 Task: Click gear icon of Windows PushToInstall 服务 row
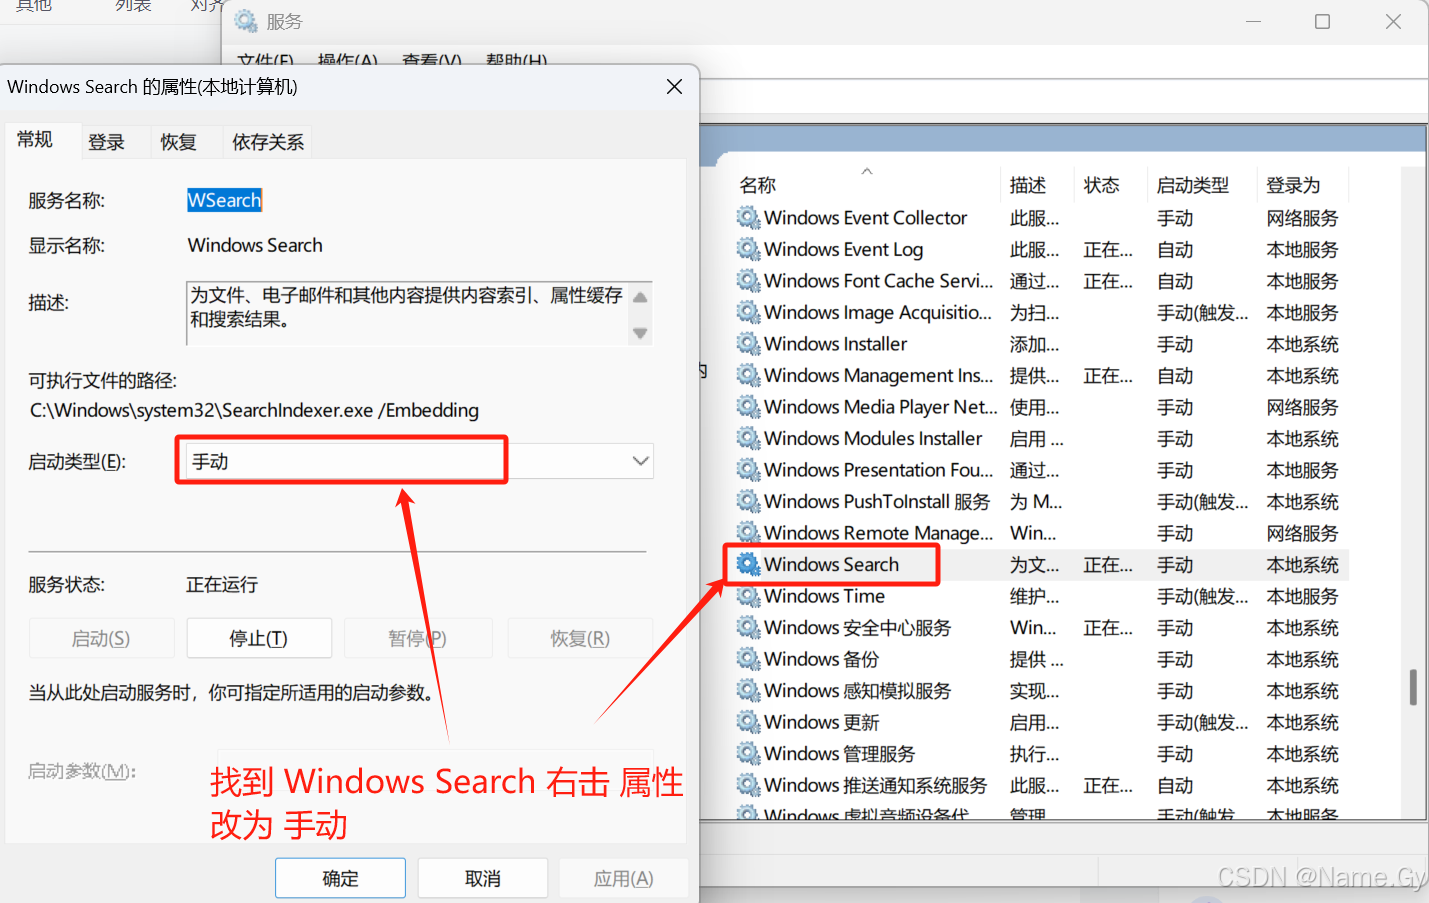point(748,501)
